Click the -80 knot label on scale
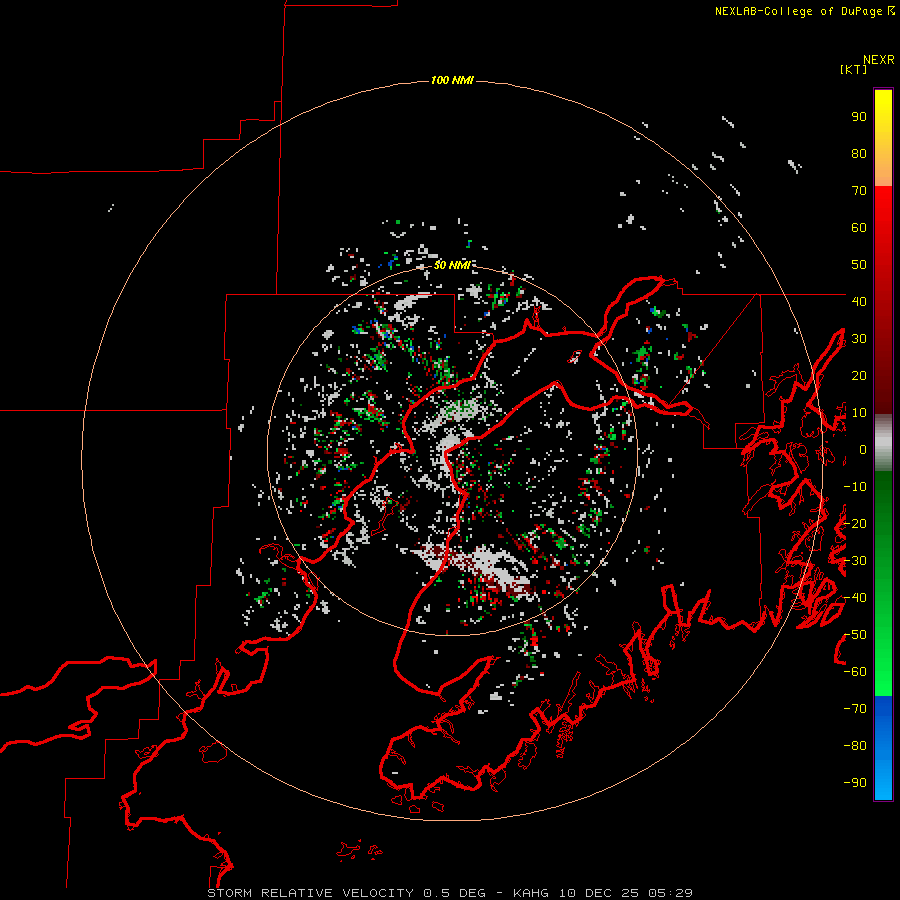This screenshot has height=900, width=900. pyautogui.click(x=855, y=746)
